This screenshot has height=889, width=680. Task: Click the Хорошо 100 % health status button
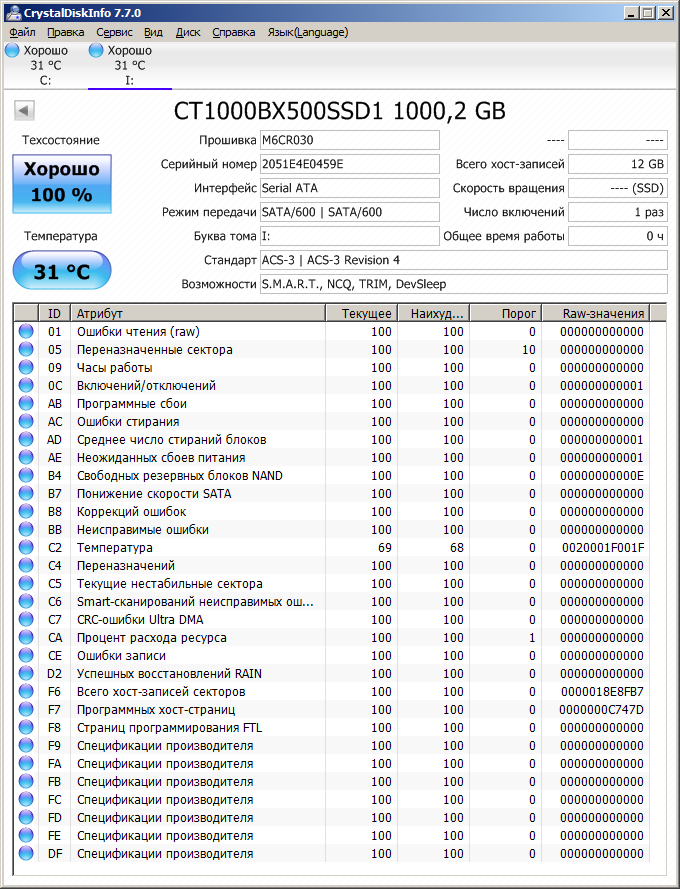(x=62, y=183)
